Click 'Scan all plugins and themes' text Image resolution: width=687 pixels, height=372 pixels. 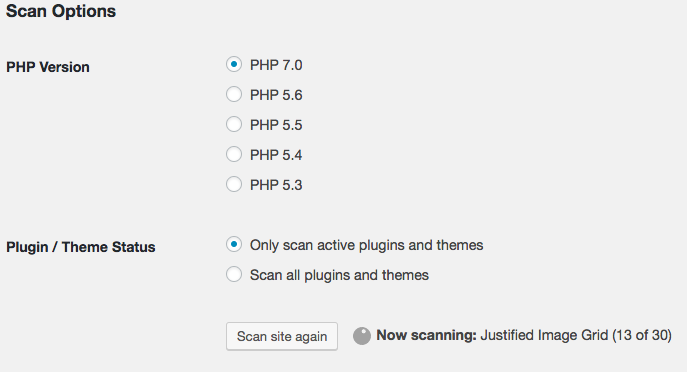(x=339, y=275)
